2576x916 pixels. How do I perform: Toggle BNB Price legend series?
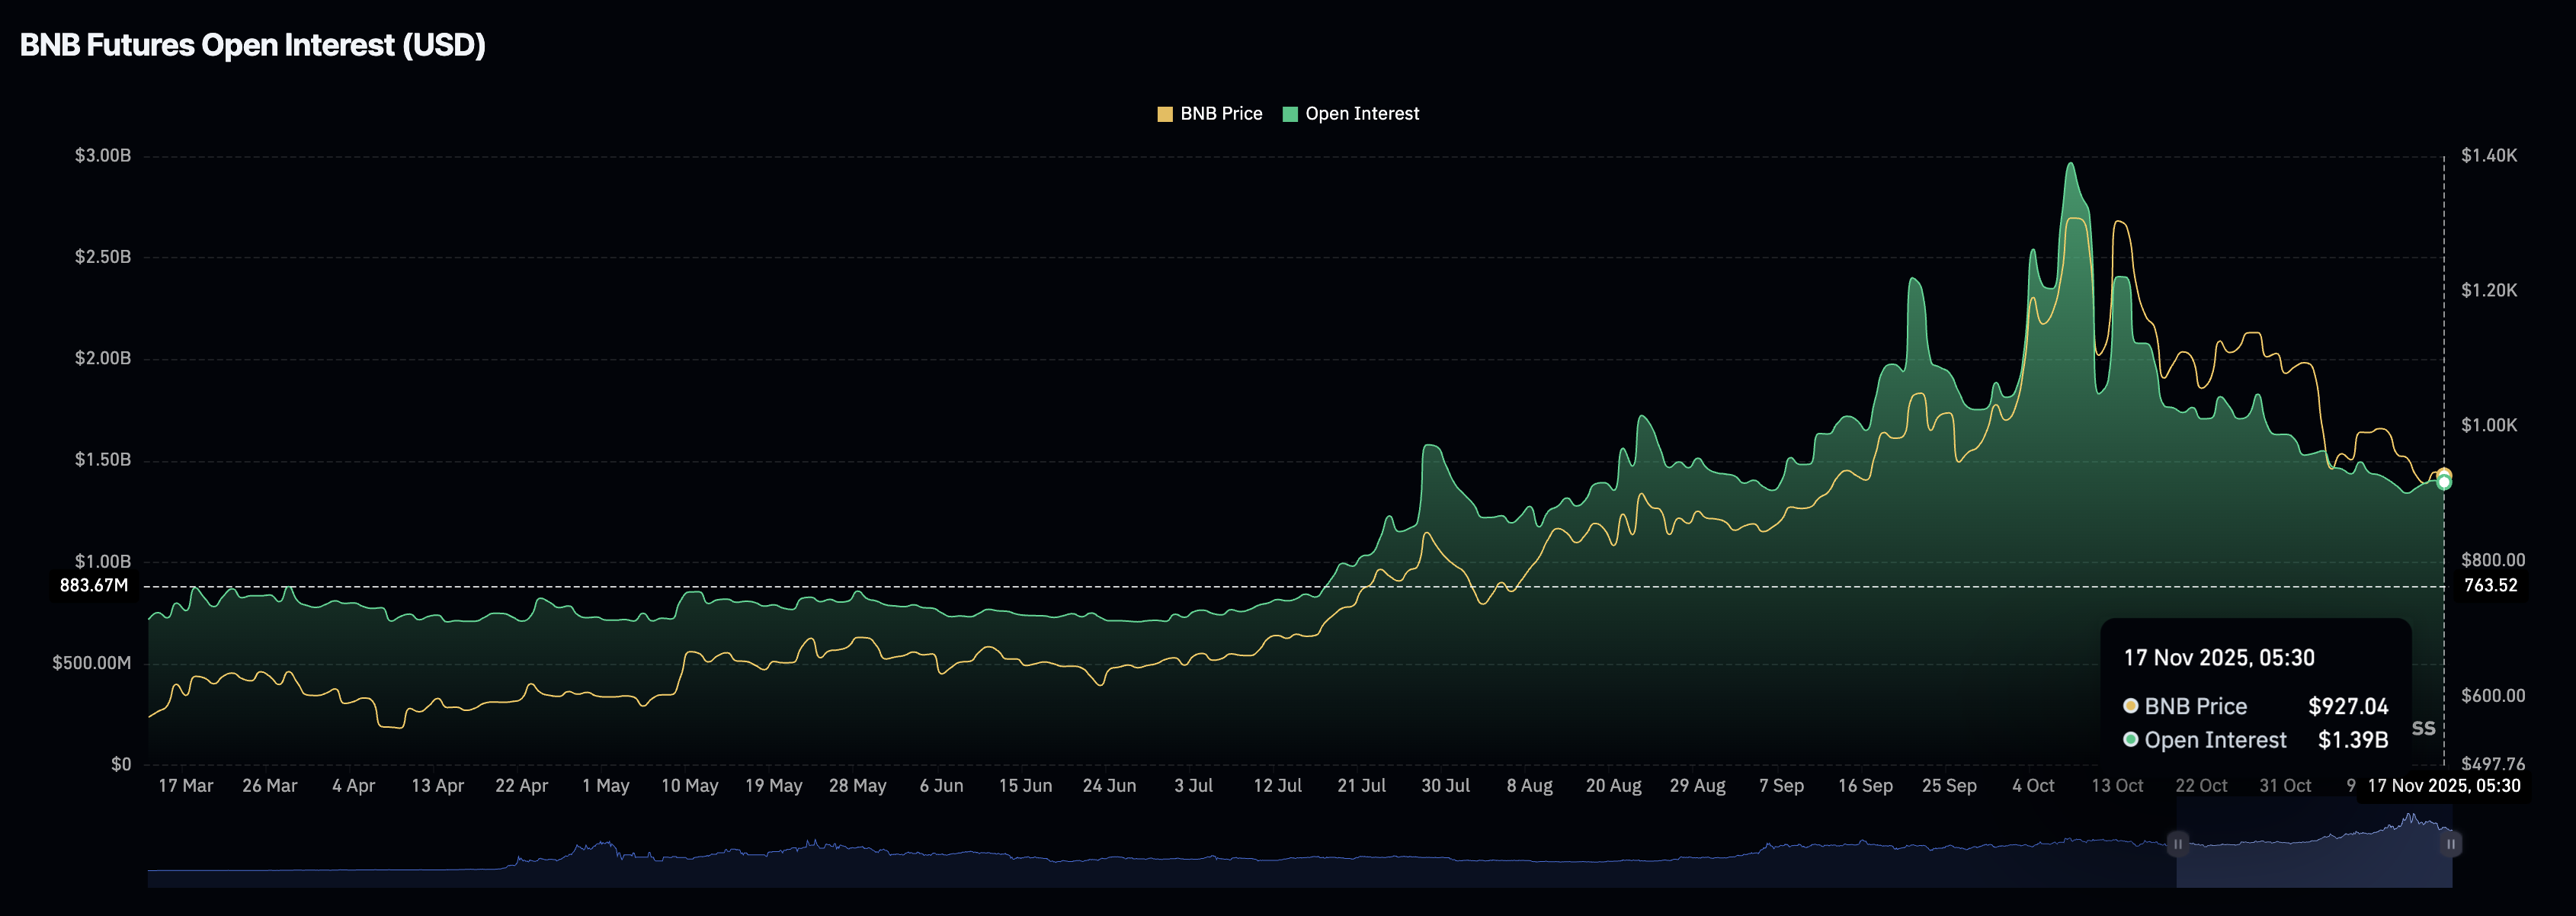pyautogui.click(x=1220, y=114)
